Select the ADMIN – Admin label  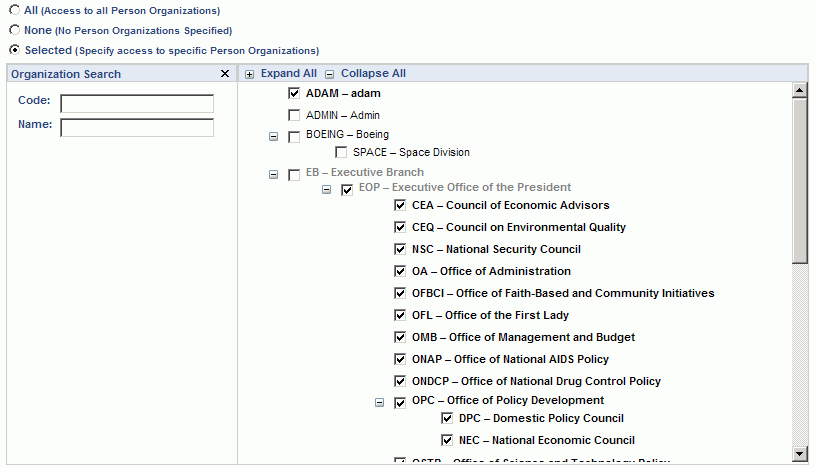tap(343, 115)
